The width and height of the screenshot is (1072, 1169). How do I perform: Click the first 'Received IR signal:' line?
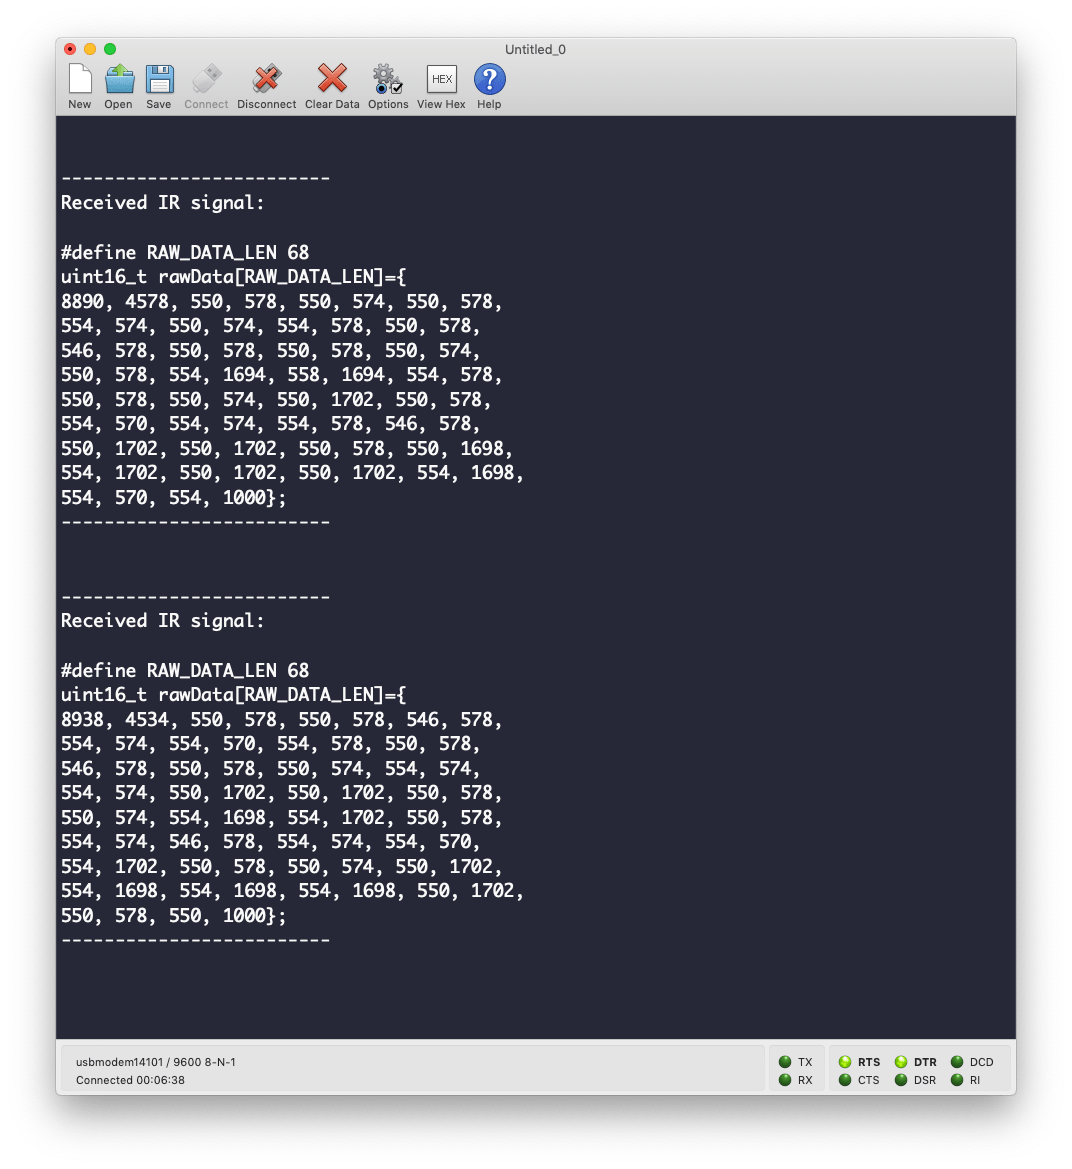click(x=163, y=203)
